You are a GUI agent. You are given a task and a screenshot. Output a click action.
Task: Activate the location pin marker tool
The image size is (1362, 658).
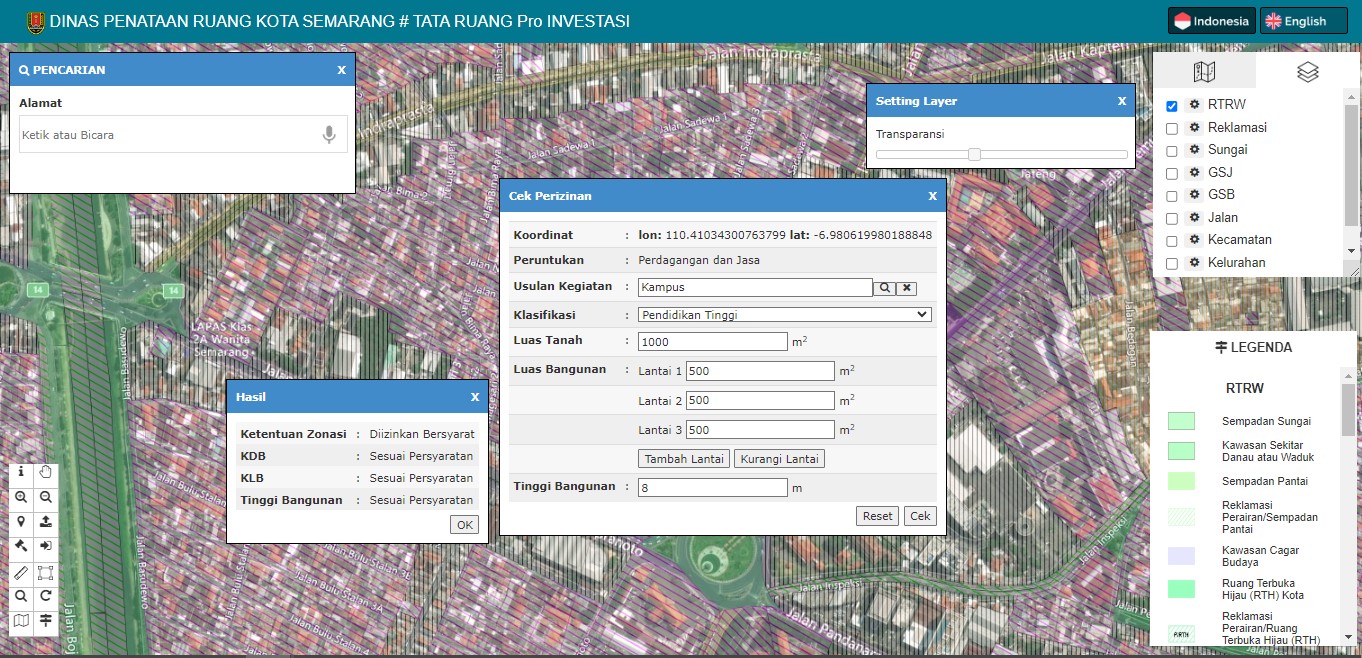21,522
